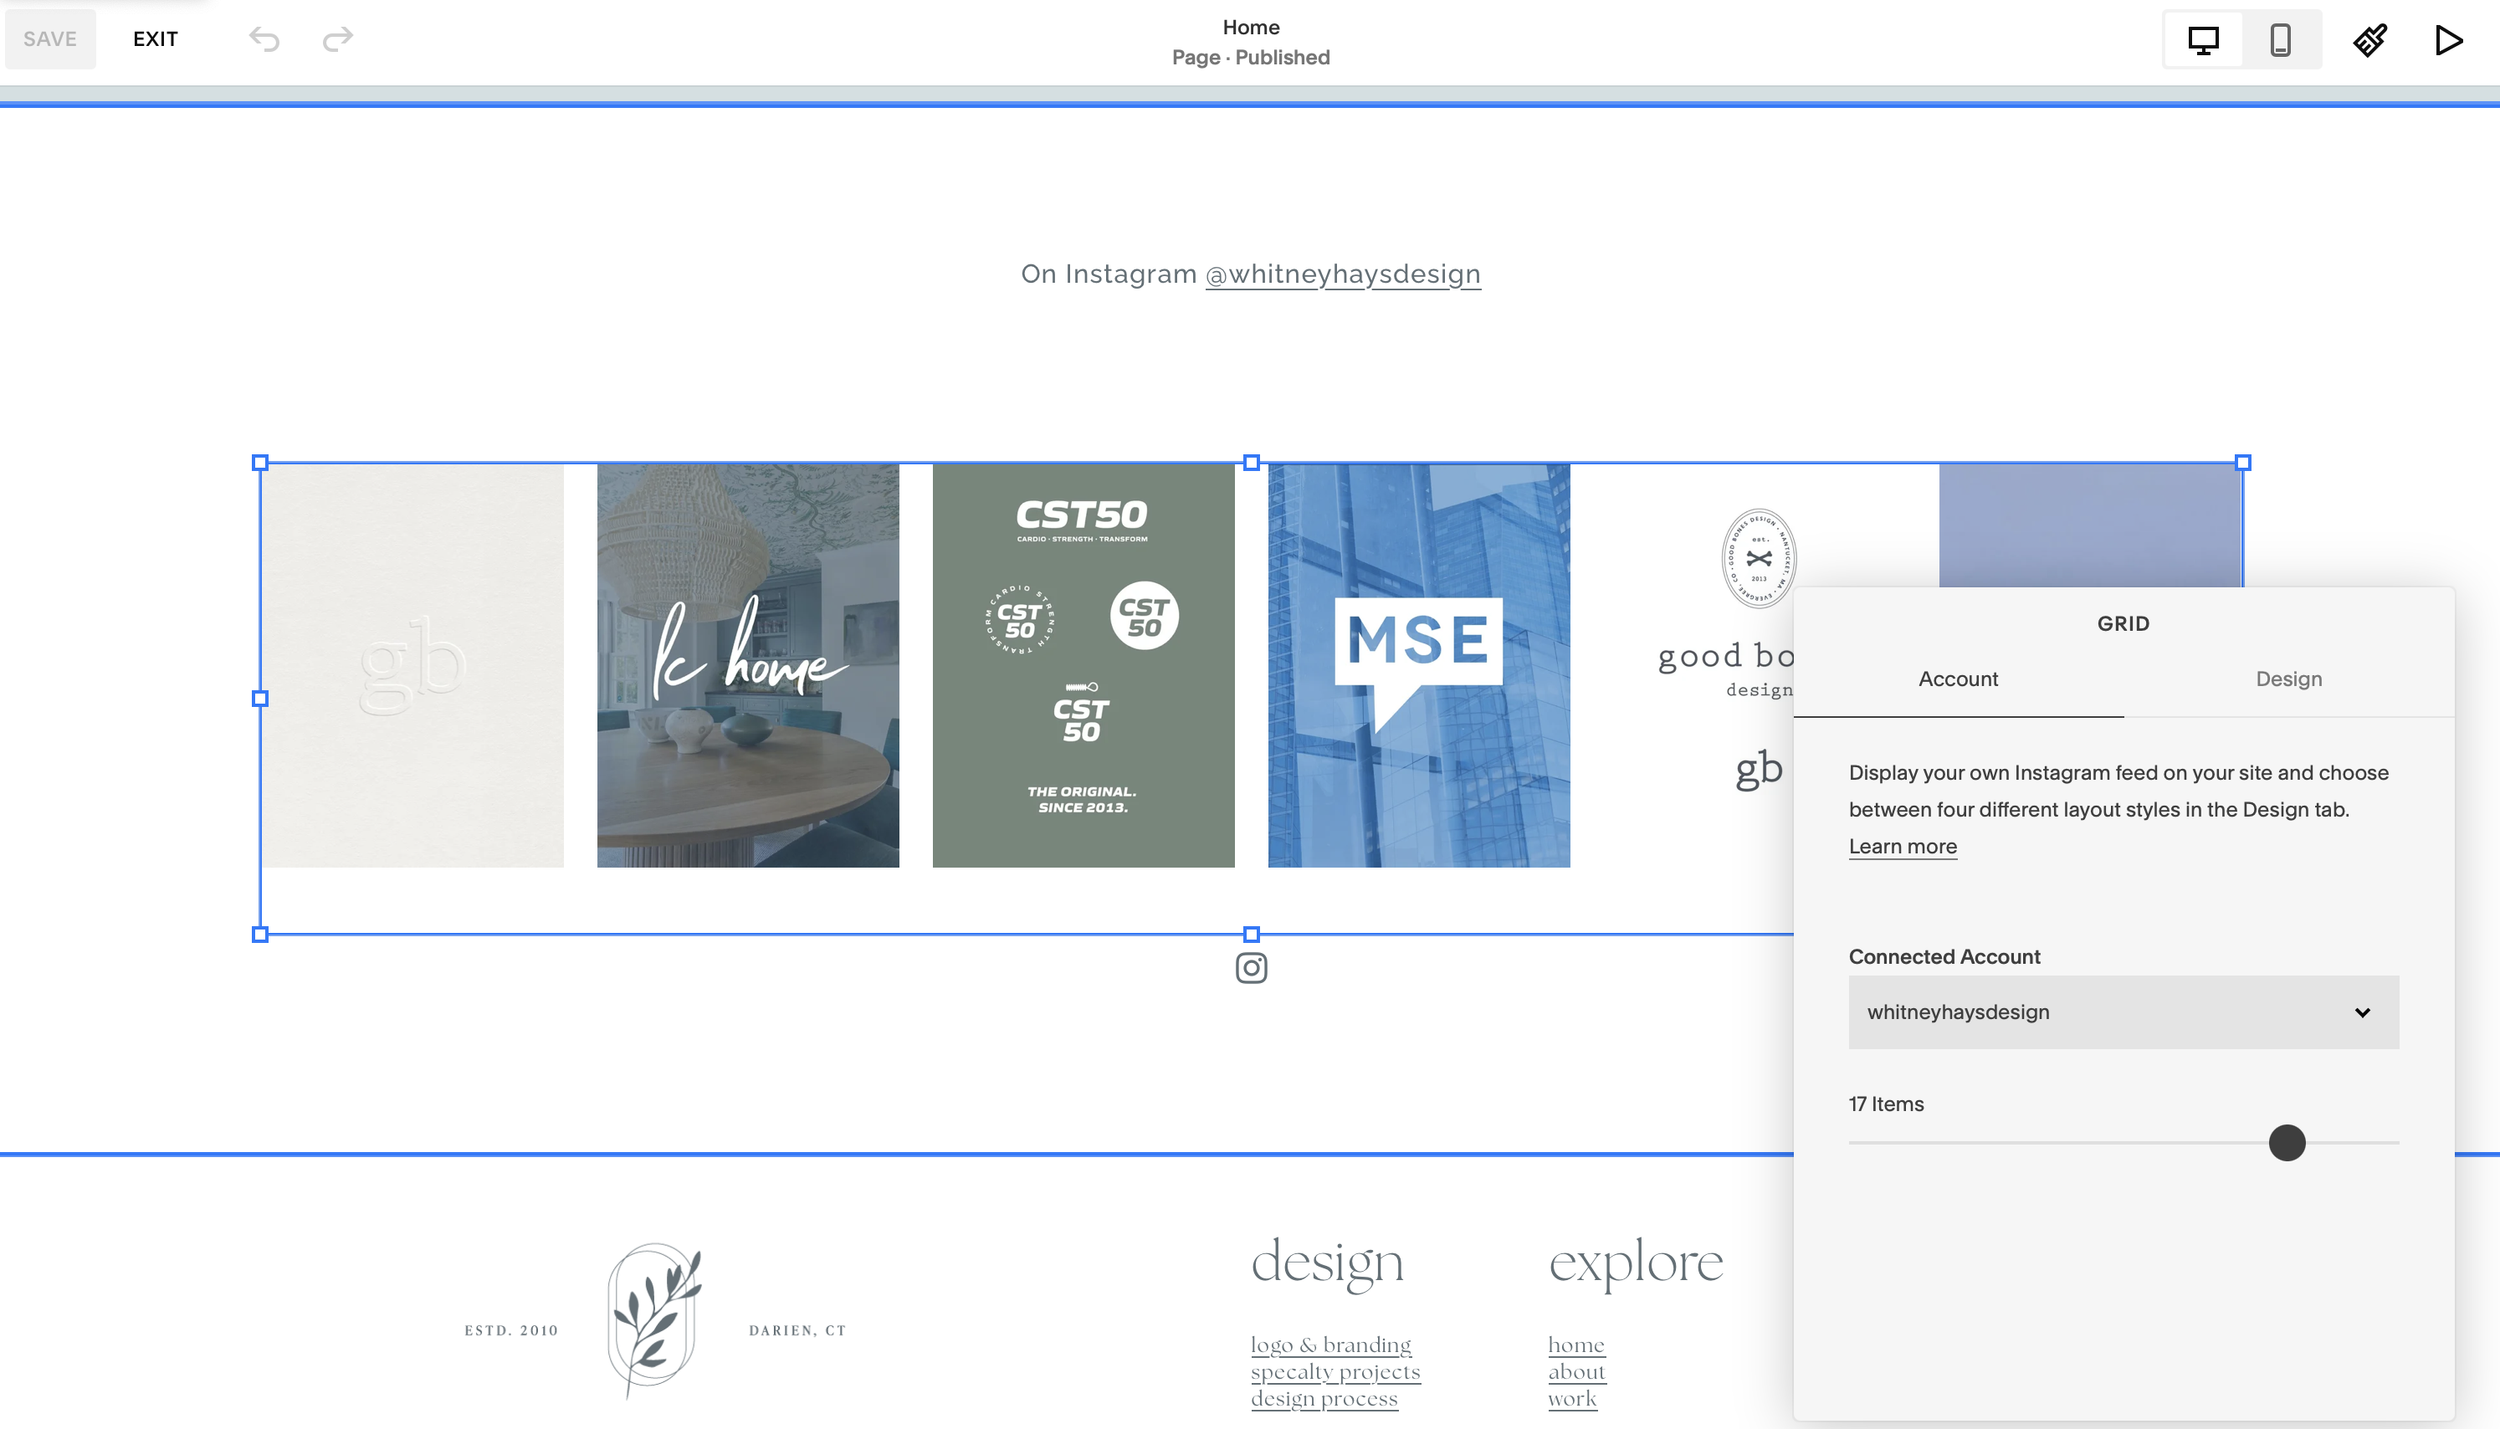Click the left-middle block resize handle
The height and width of the screenshot is (1429, 2500).
click(x=260, y=699)
